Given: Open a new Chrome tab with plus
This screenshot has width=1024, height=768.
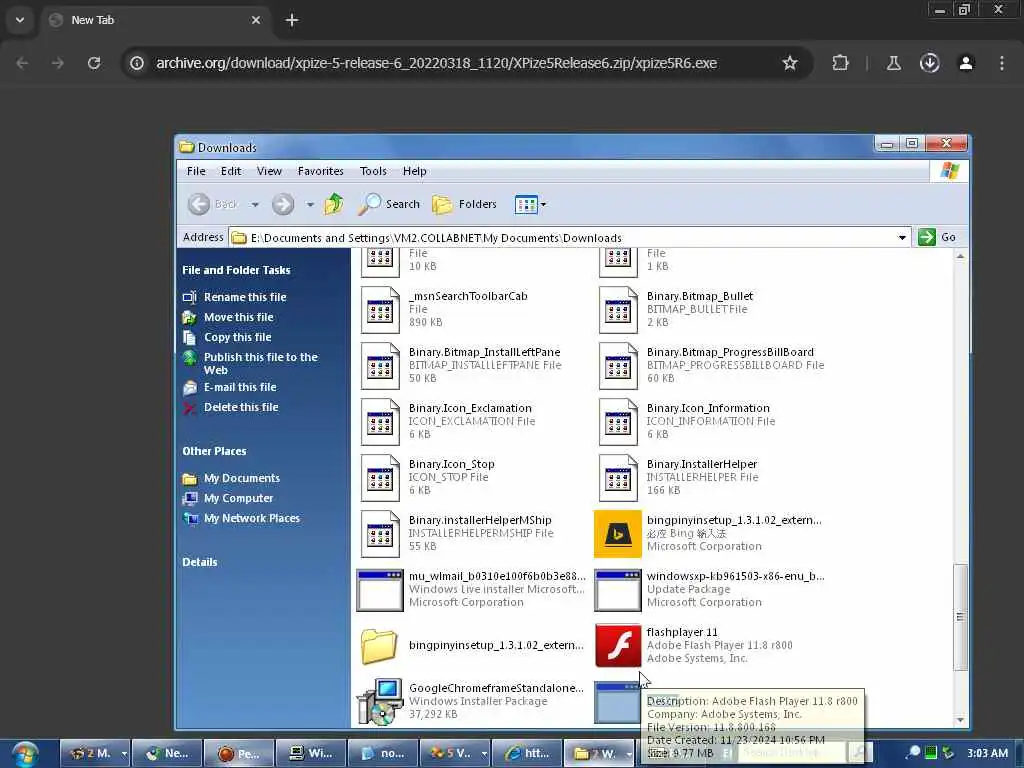Looking at the screenshot, I should 292,20.
